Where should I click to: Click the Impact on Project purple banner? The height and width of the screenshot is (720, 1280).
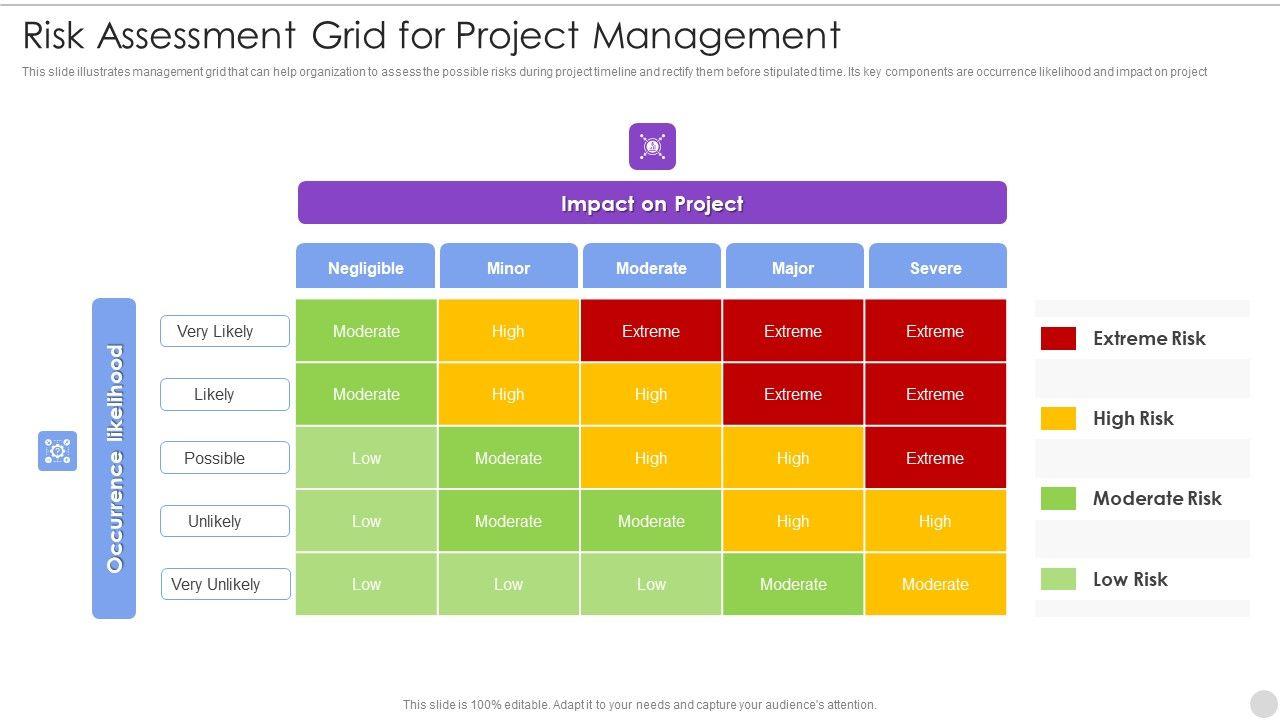coord(652,203)
